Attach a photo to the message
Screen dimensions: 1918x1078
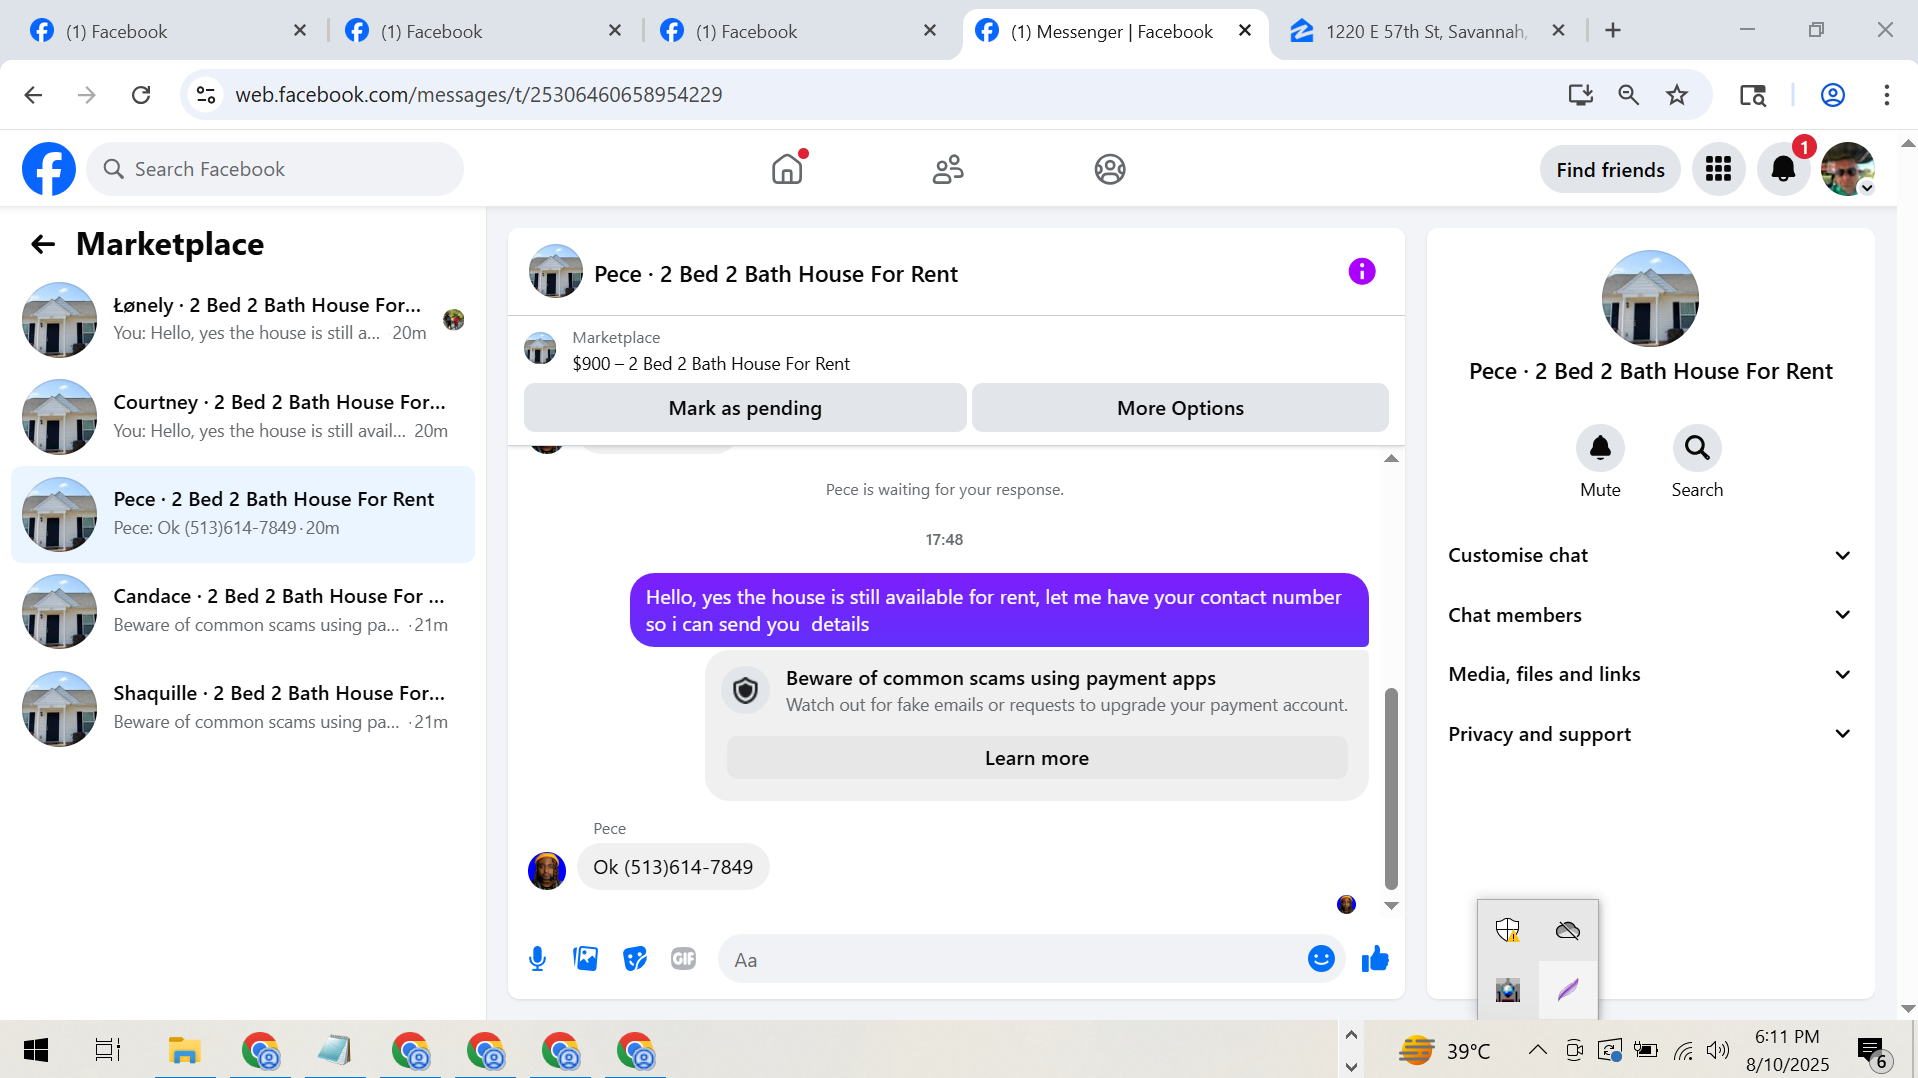[586, 959]
